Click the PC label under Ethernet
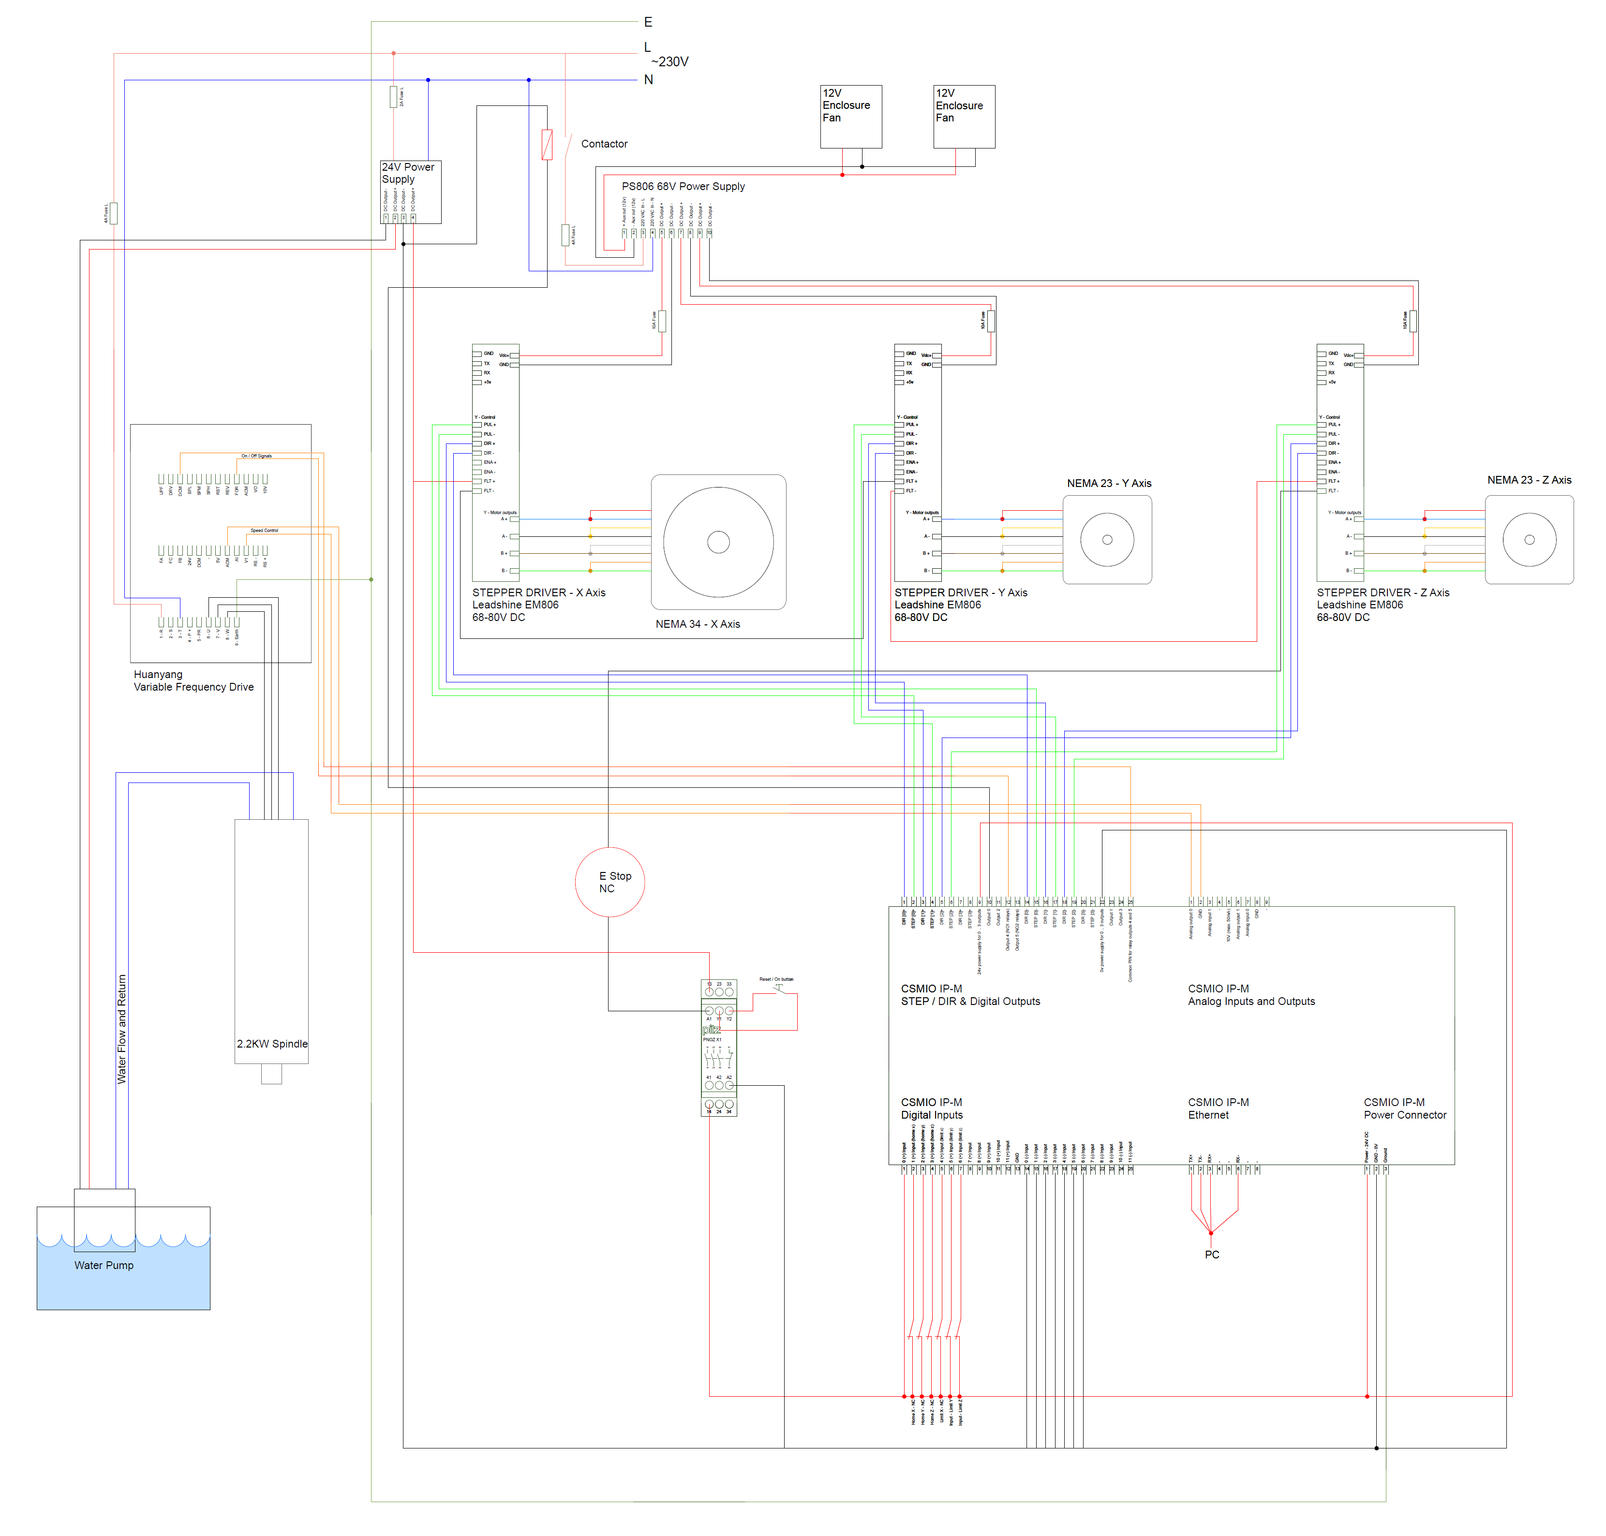The height and width of the screenshot is (1536, 1606). click(x=1211, y=1254)
